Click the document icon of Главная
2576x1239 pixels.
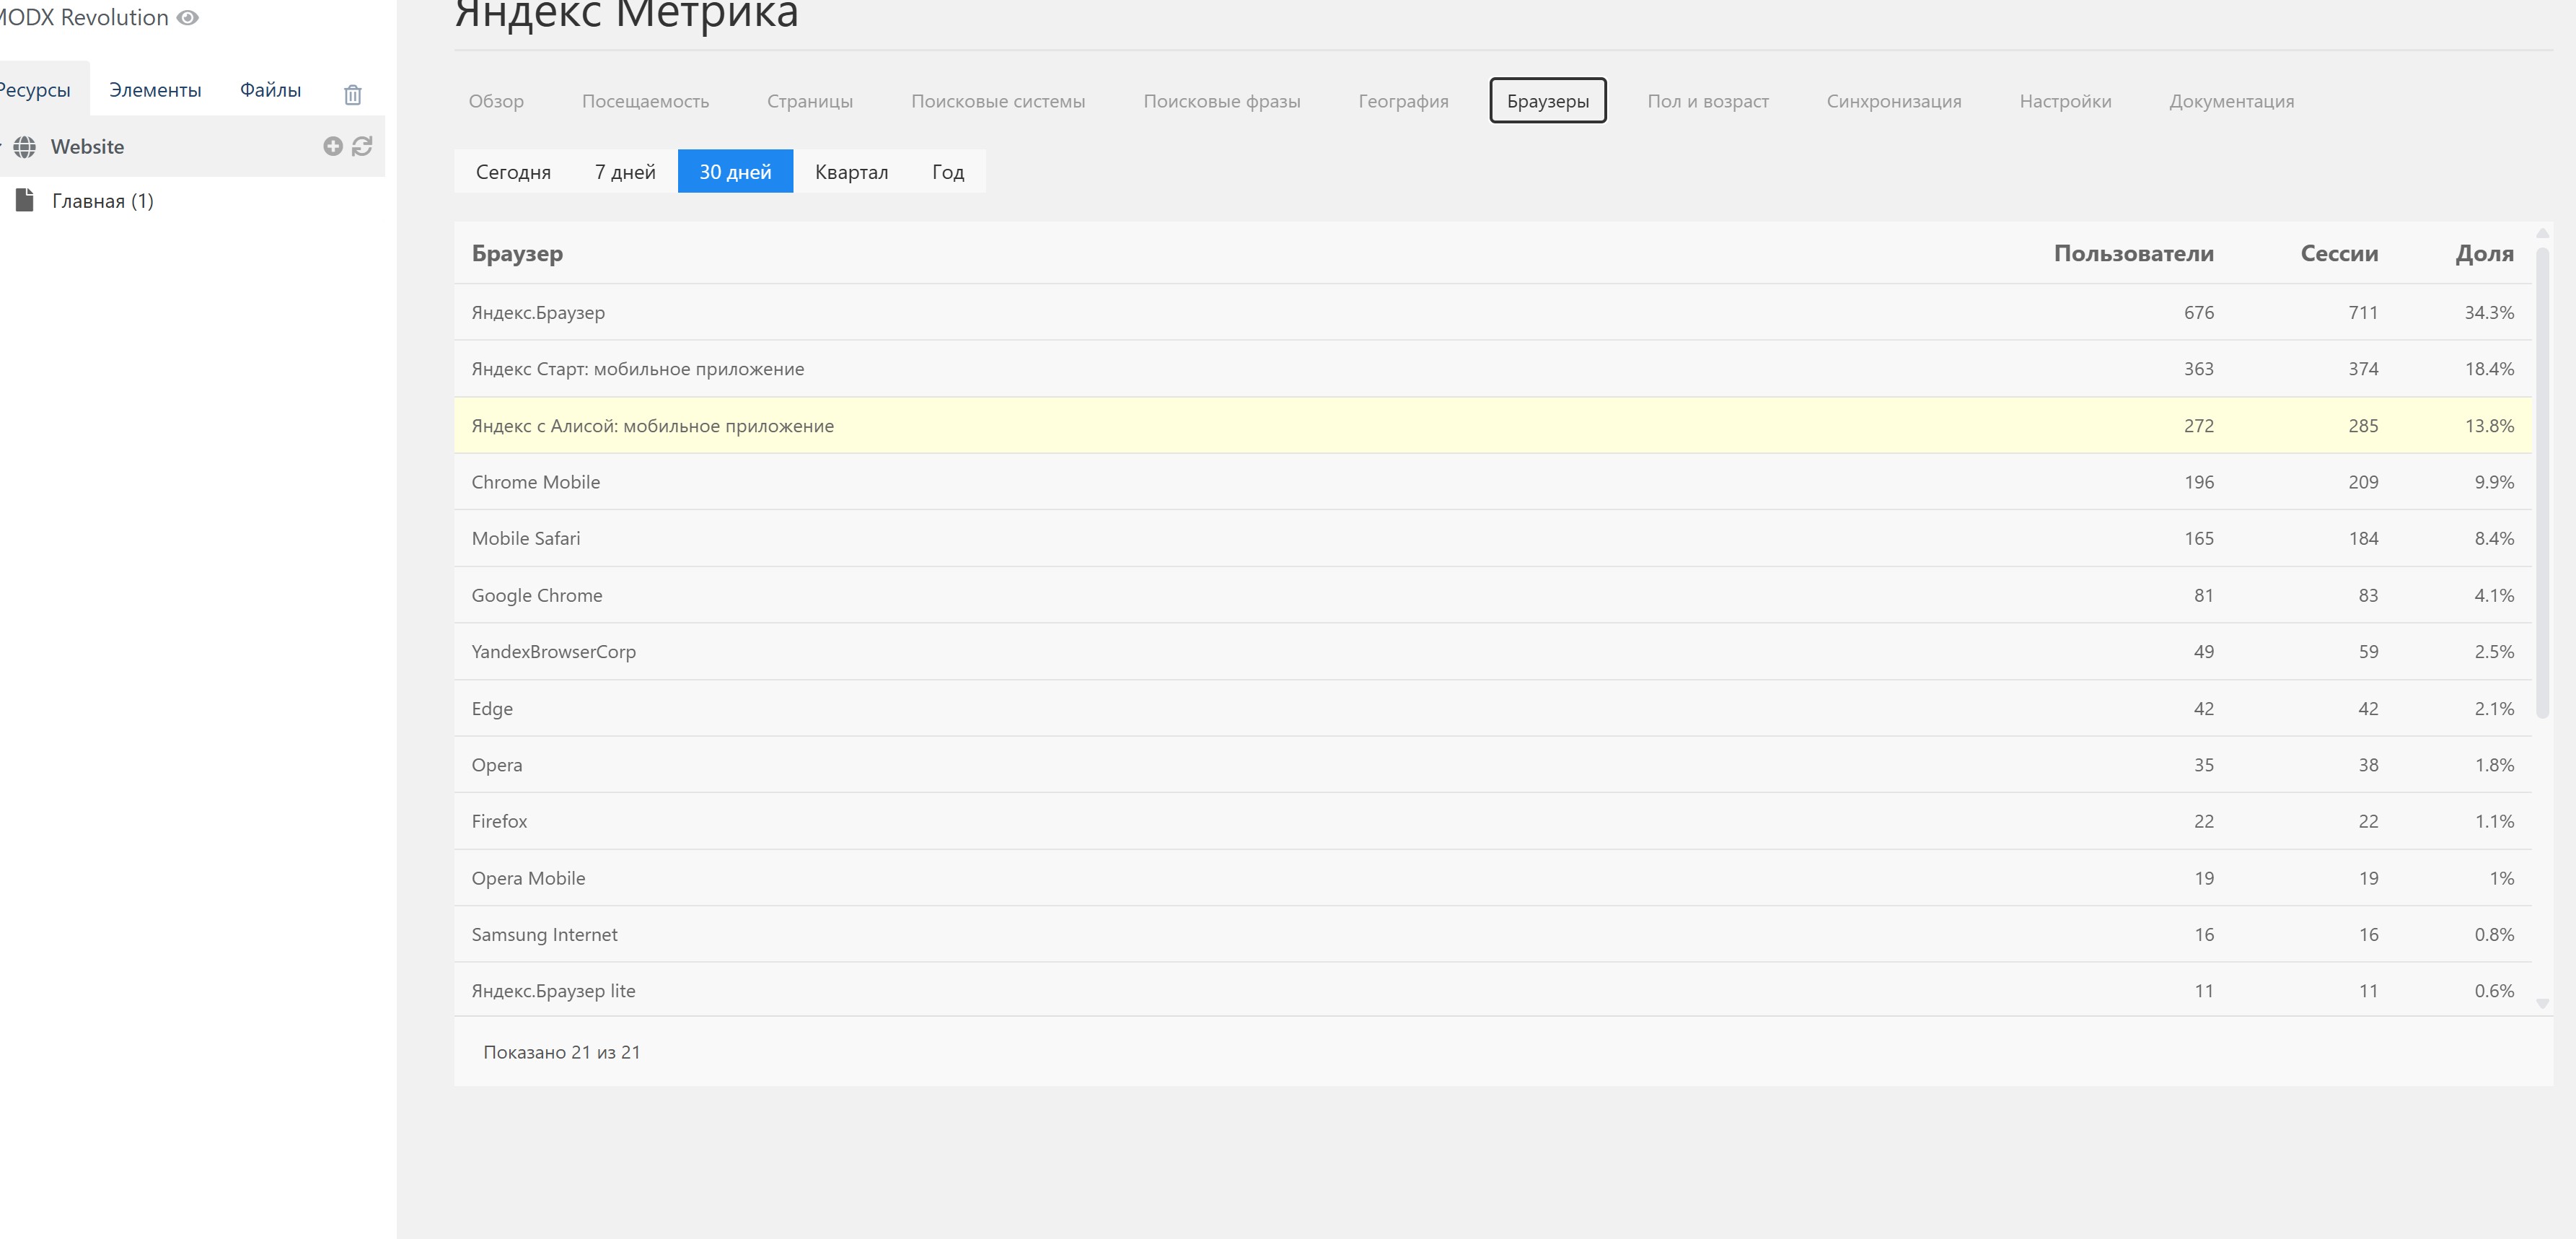pos(25,200)
